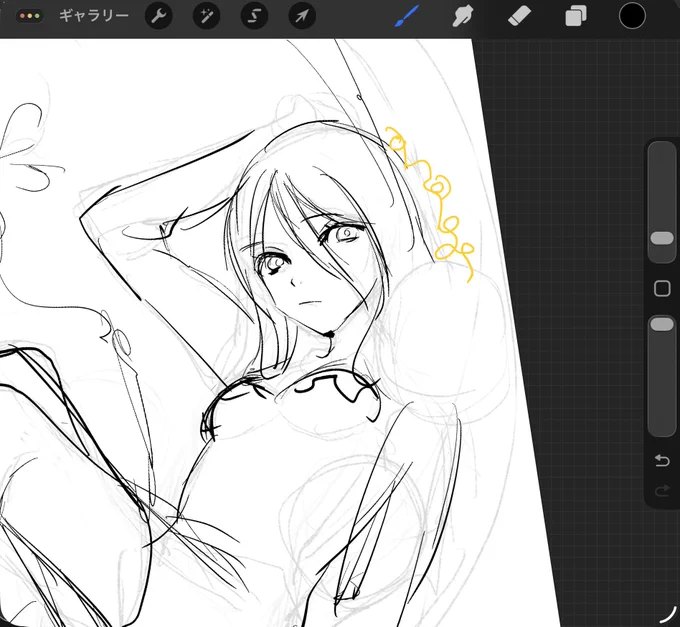The width and height of the screenshot is (680, 627).
Task: Open the black color picker circle
Action: tap(632, 16)
